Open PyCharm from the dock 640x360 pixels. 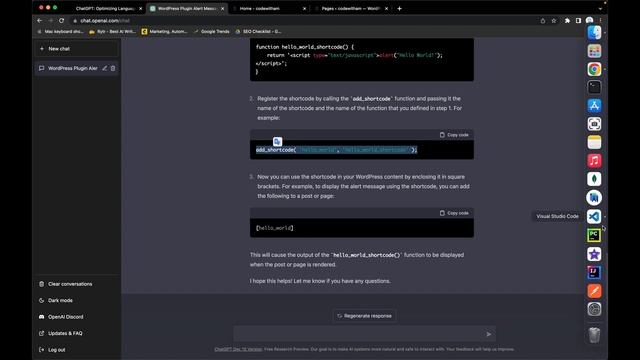(x=594, y=235)
